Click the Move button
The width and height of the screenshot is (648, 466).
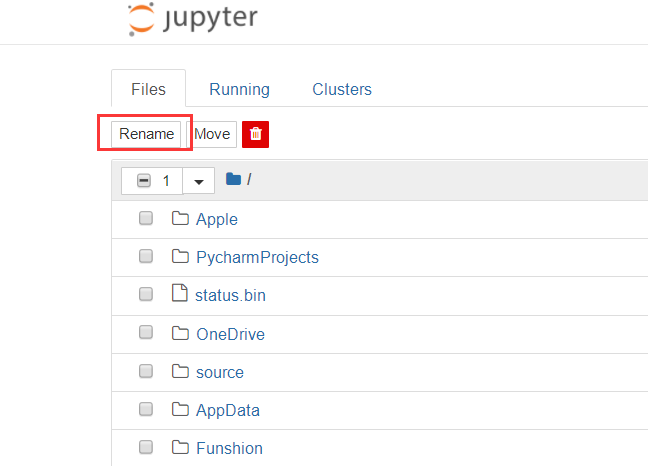point(212,134)
